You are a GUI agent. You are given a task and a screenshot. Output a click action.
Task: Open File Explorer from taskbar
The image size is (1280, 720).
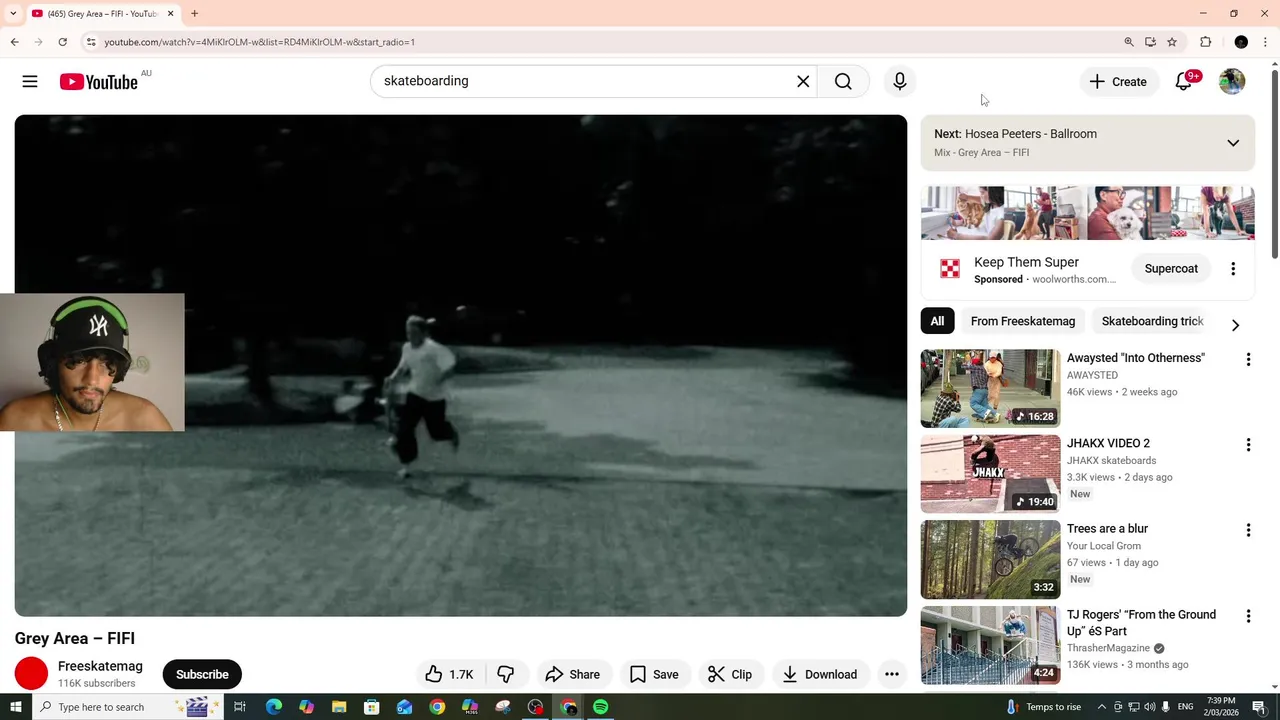(339, 707)
